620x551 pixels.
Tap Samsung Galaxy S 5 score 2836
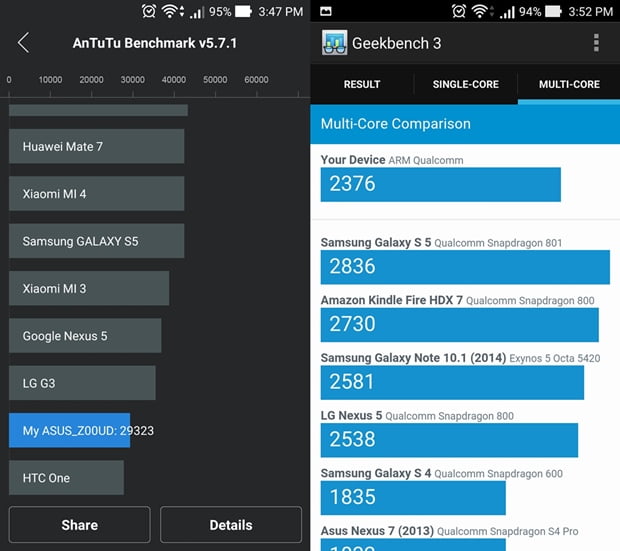click(x=465, y=267)
